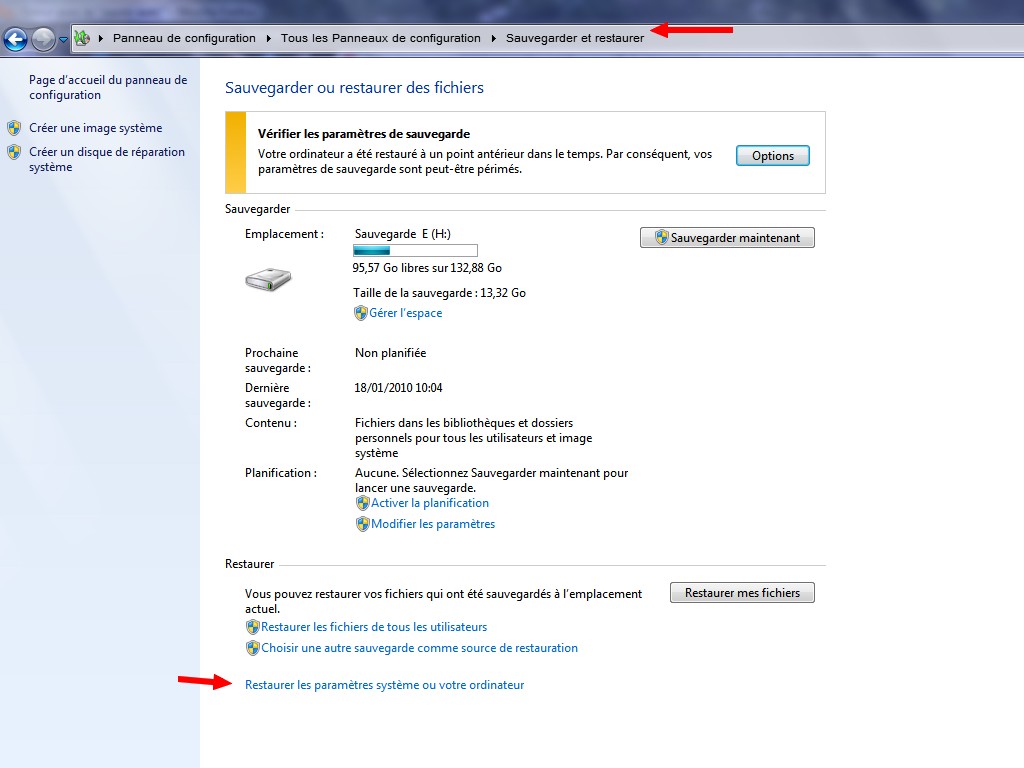The width and height of the screenshot is (1024, 768).
Task: Click the Backup and Restore address bar icon
Action: 83,38
